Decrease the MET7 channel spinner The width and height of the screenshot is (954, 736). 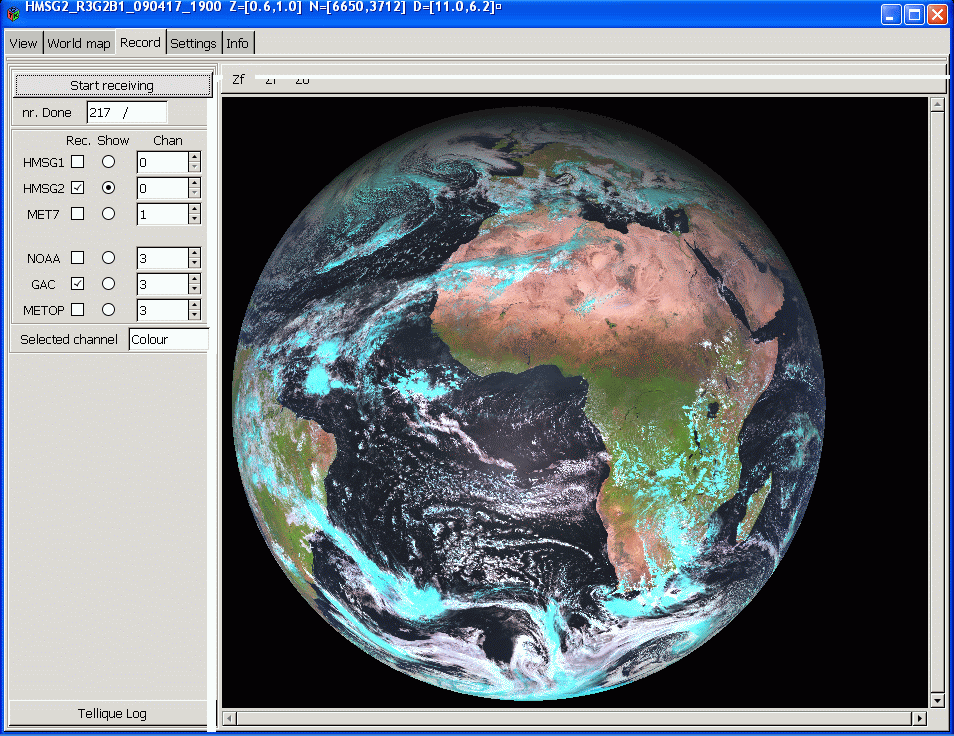pos(194,219)
